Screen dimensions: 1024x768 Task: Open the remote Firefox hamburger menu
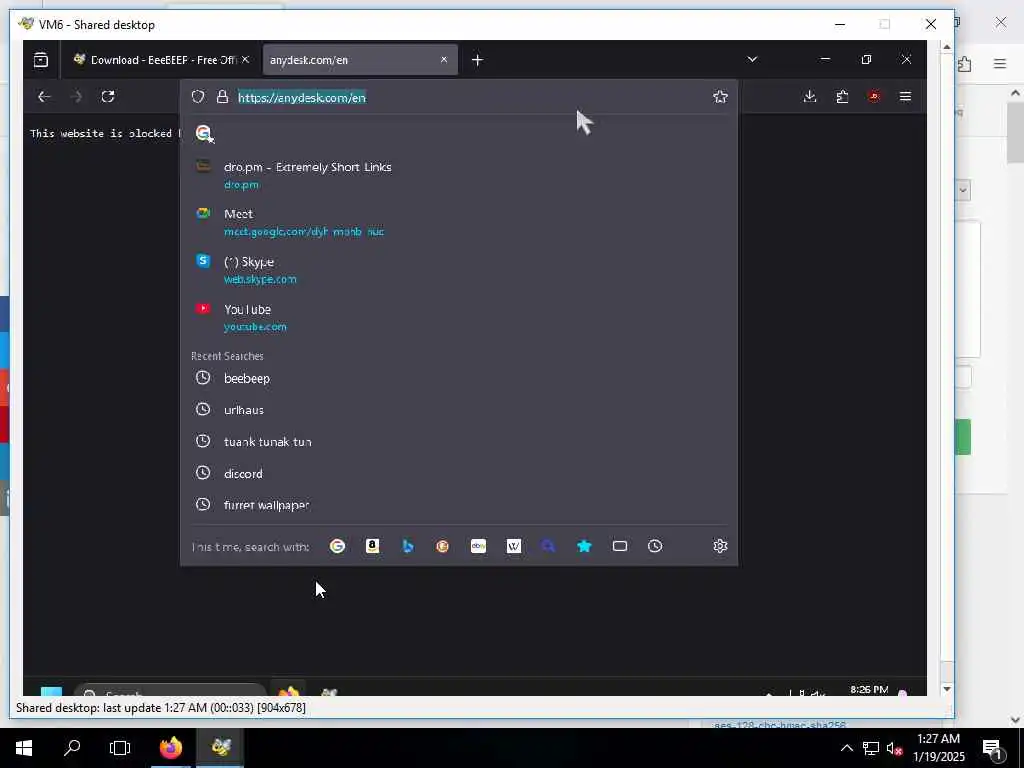coord(905,97)
